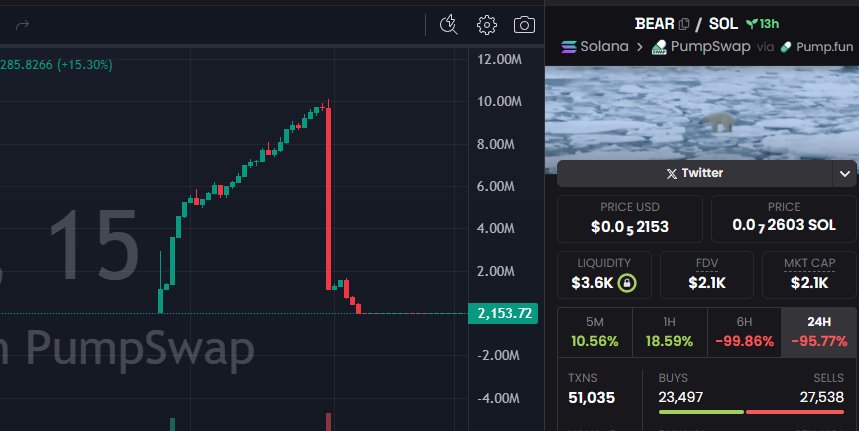Image resolution: width=859 pixels, height=431 pixels.
Task: Select the 24H performance tab
Action: coord(819,332)
